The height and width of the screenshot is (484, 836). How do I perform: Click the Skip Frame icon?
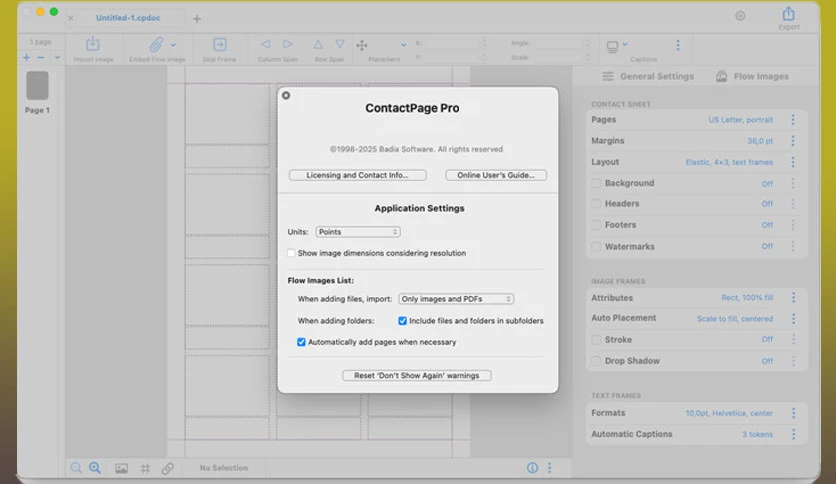(x=220, y=44)
